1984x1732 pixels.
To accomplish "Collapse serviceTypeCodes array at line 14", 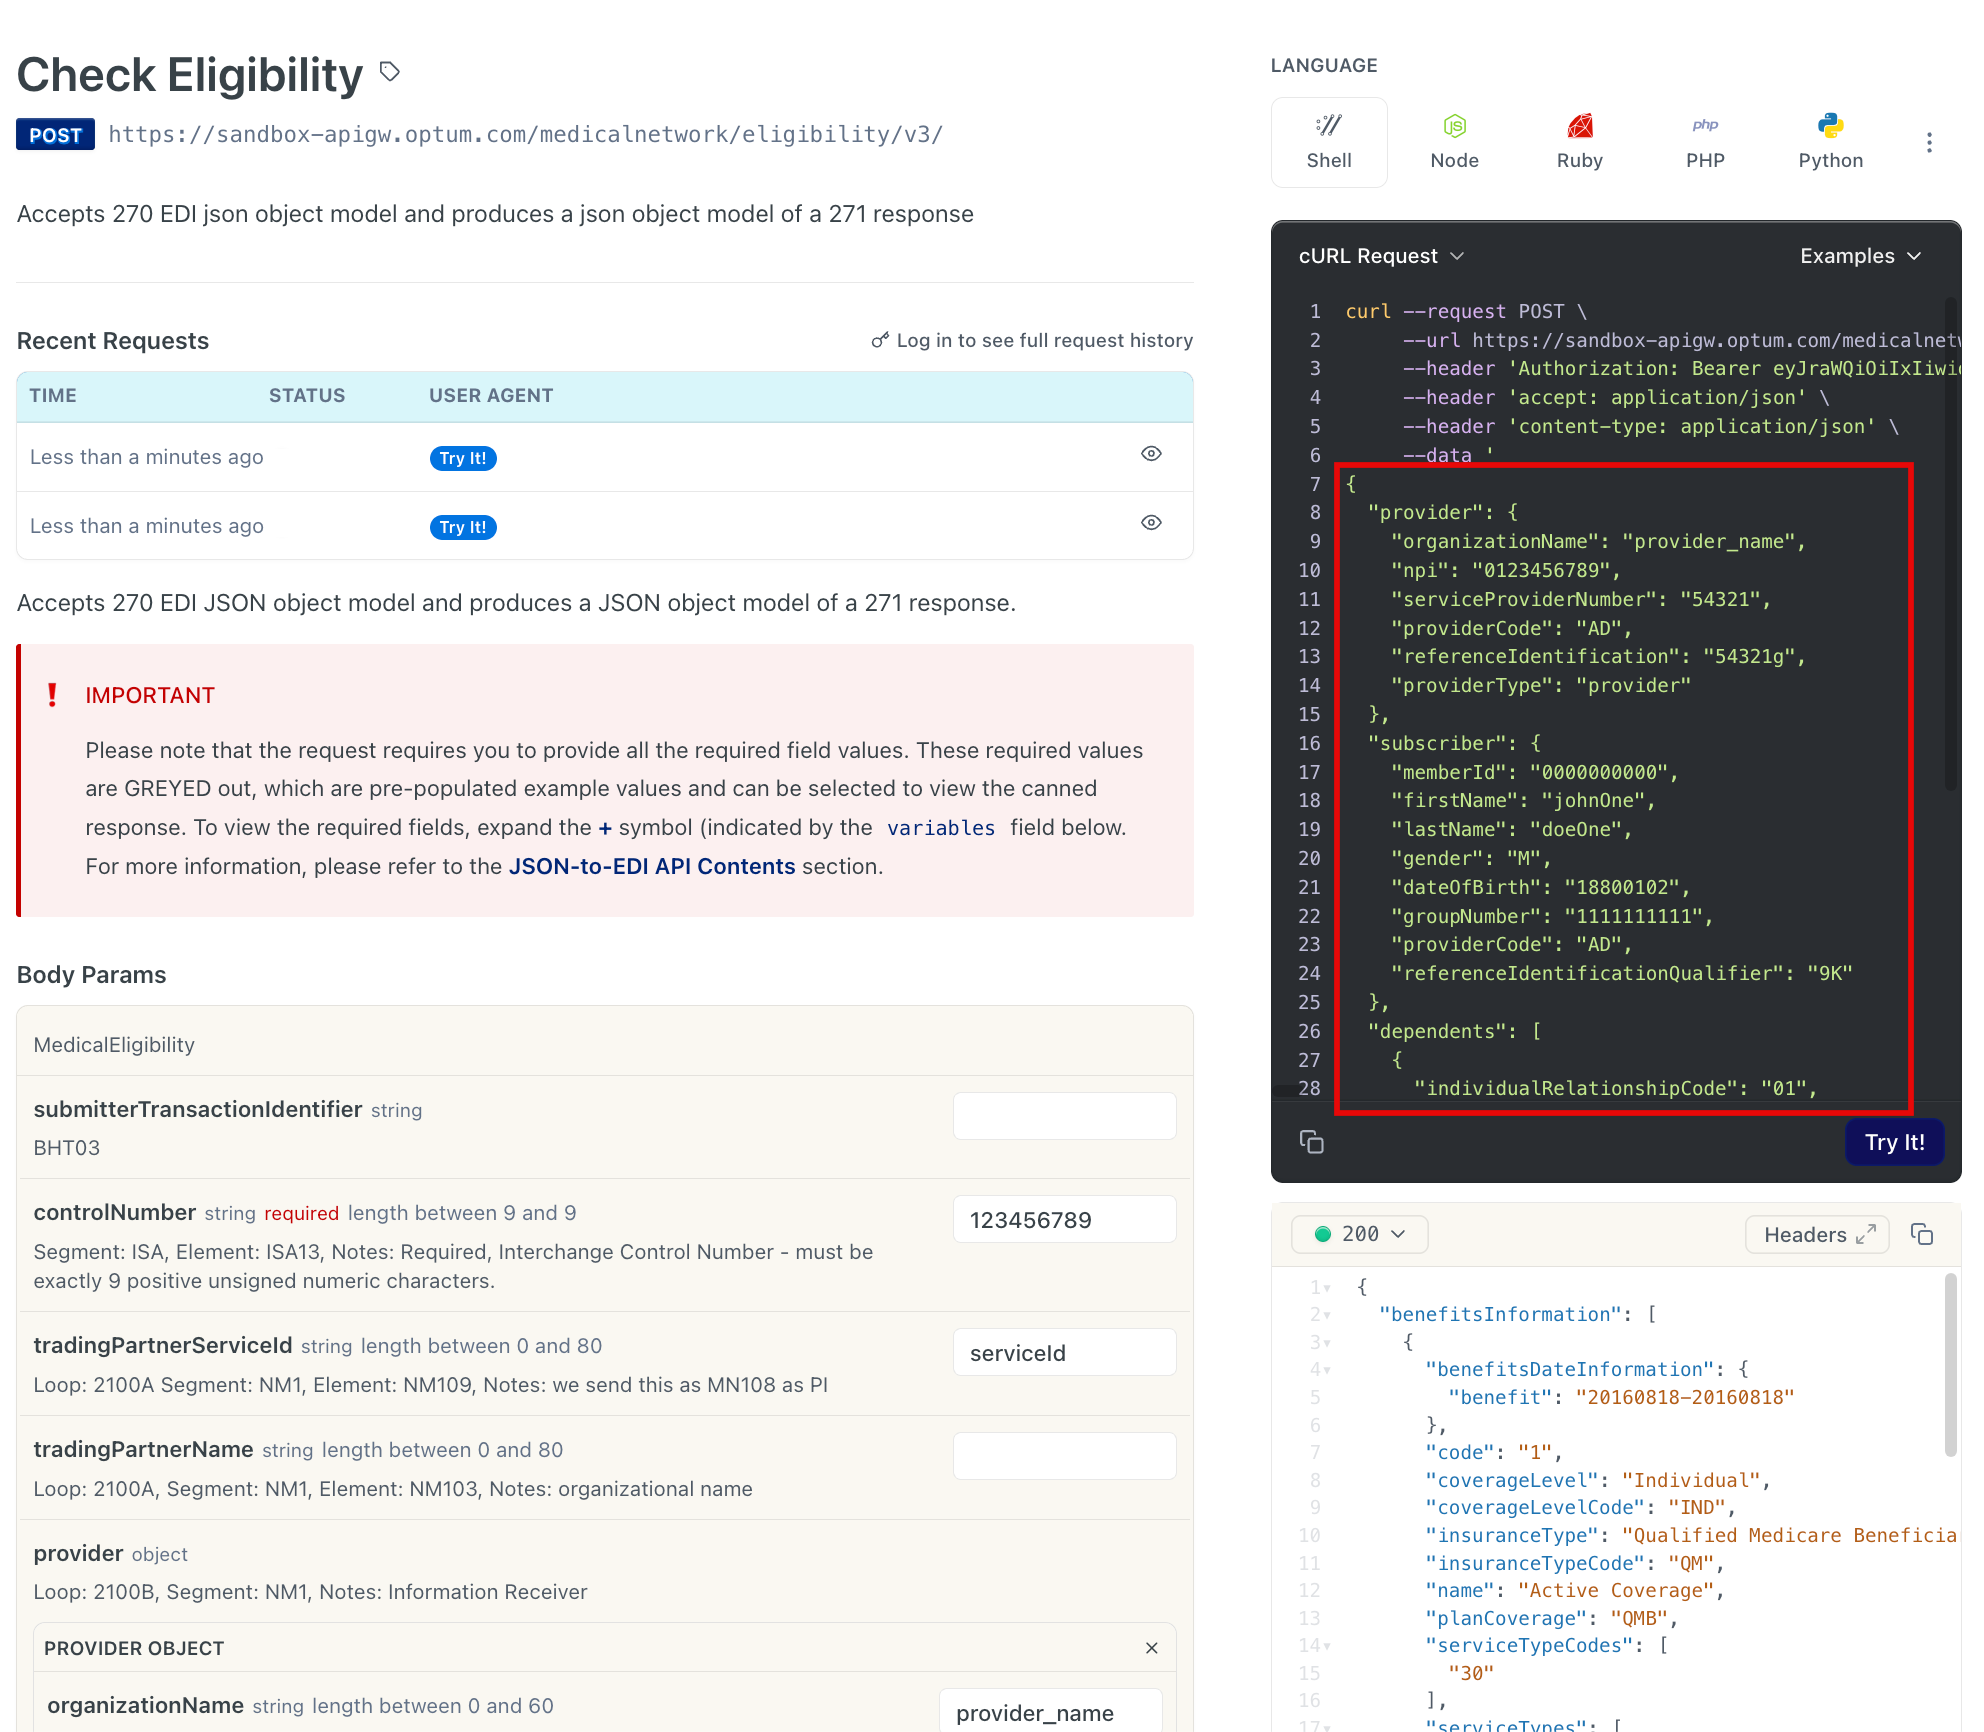I will (x=1327, y=1646).
